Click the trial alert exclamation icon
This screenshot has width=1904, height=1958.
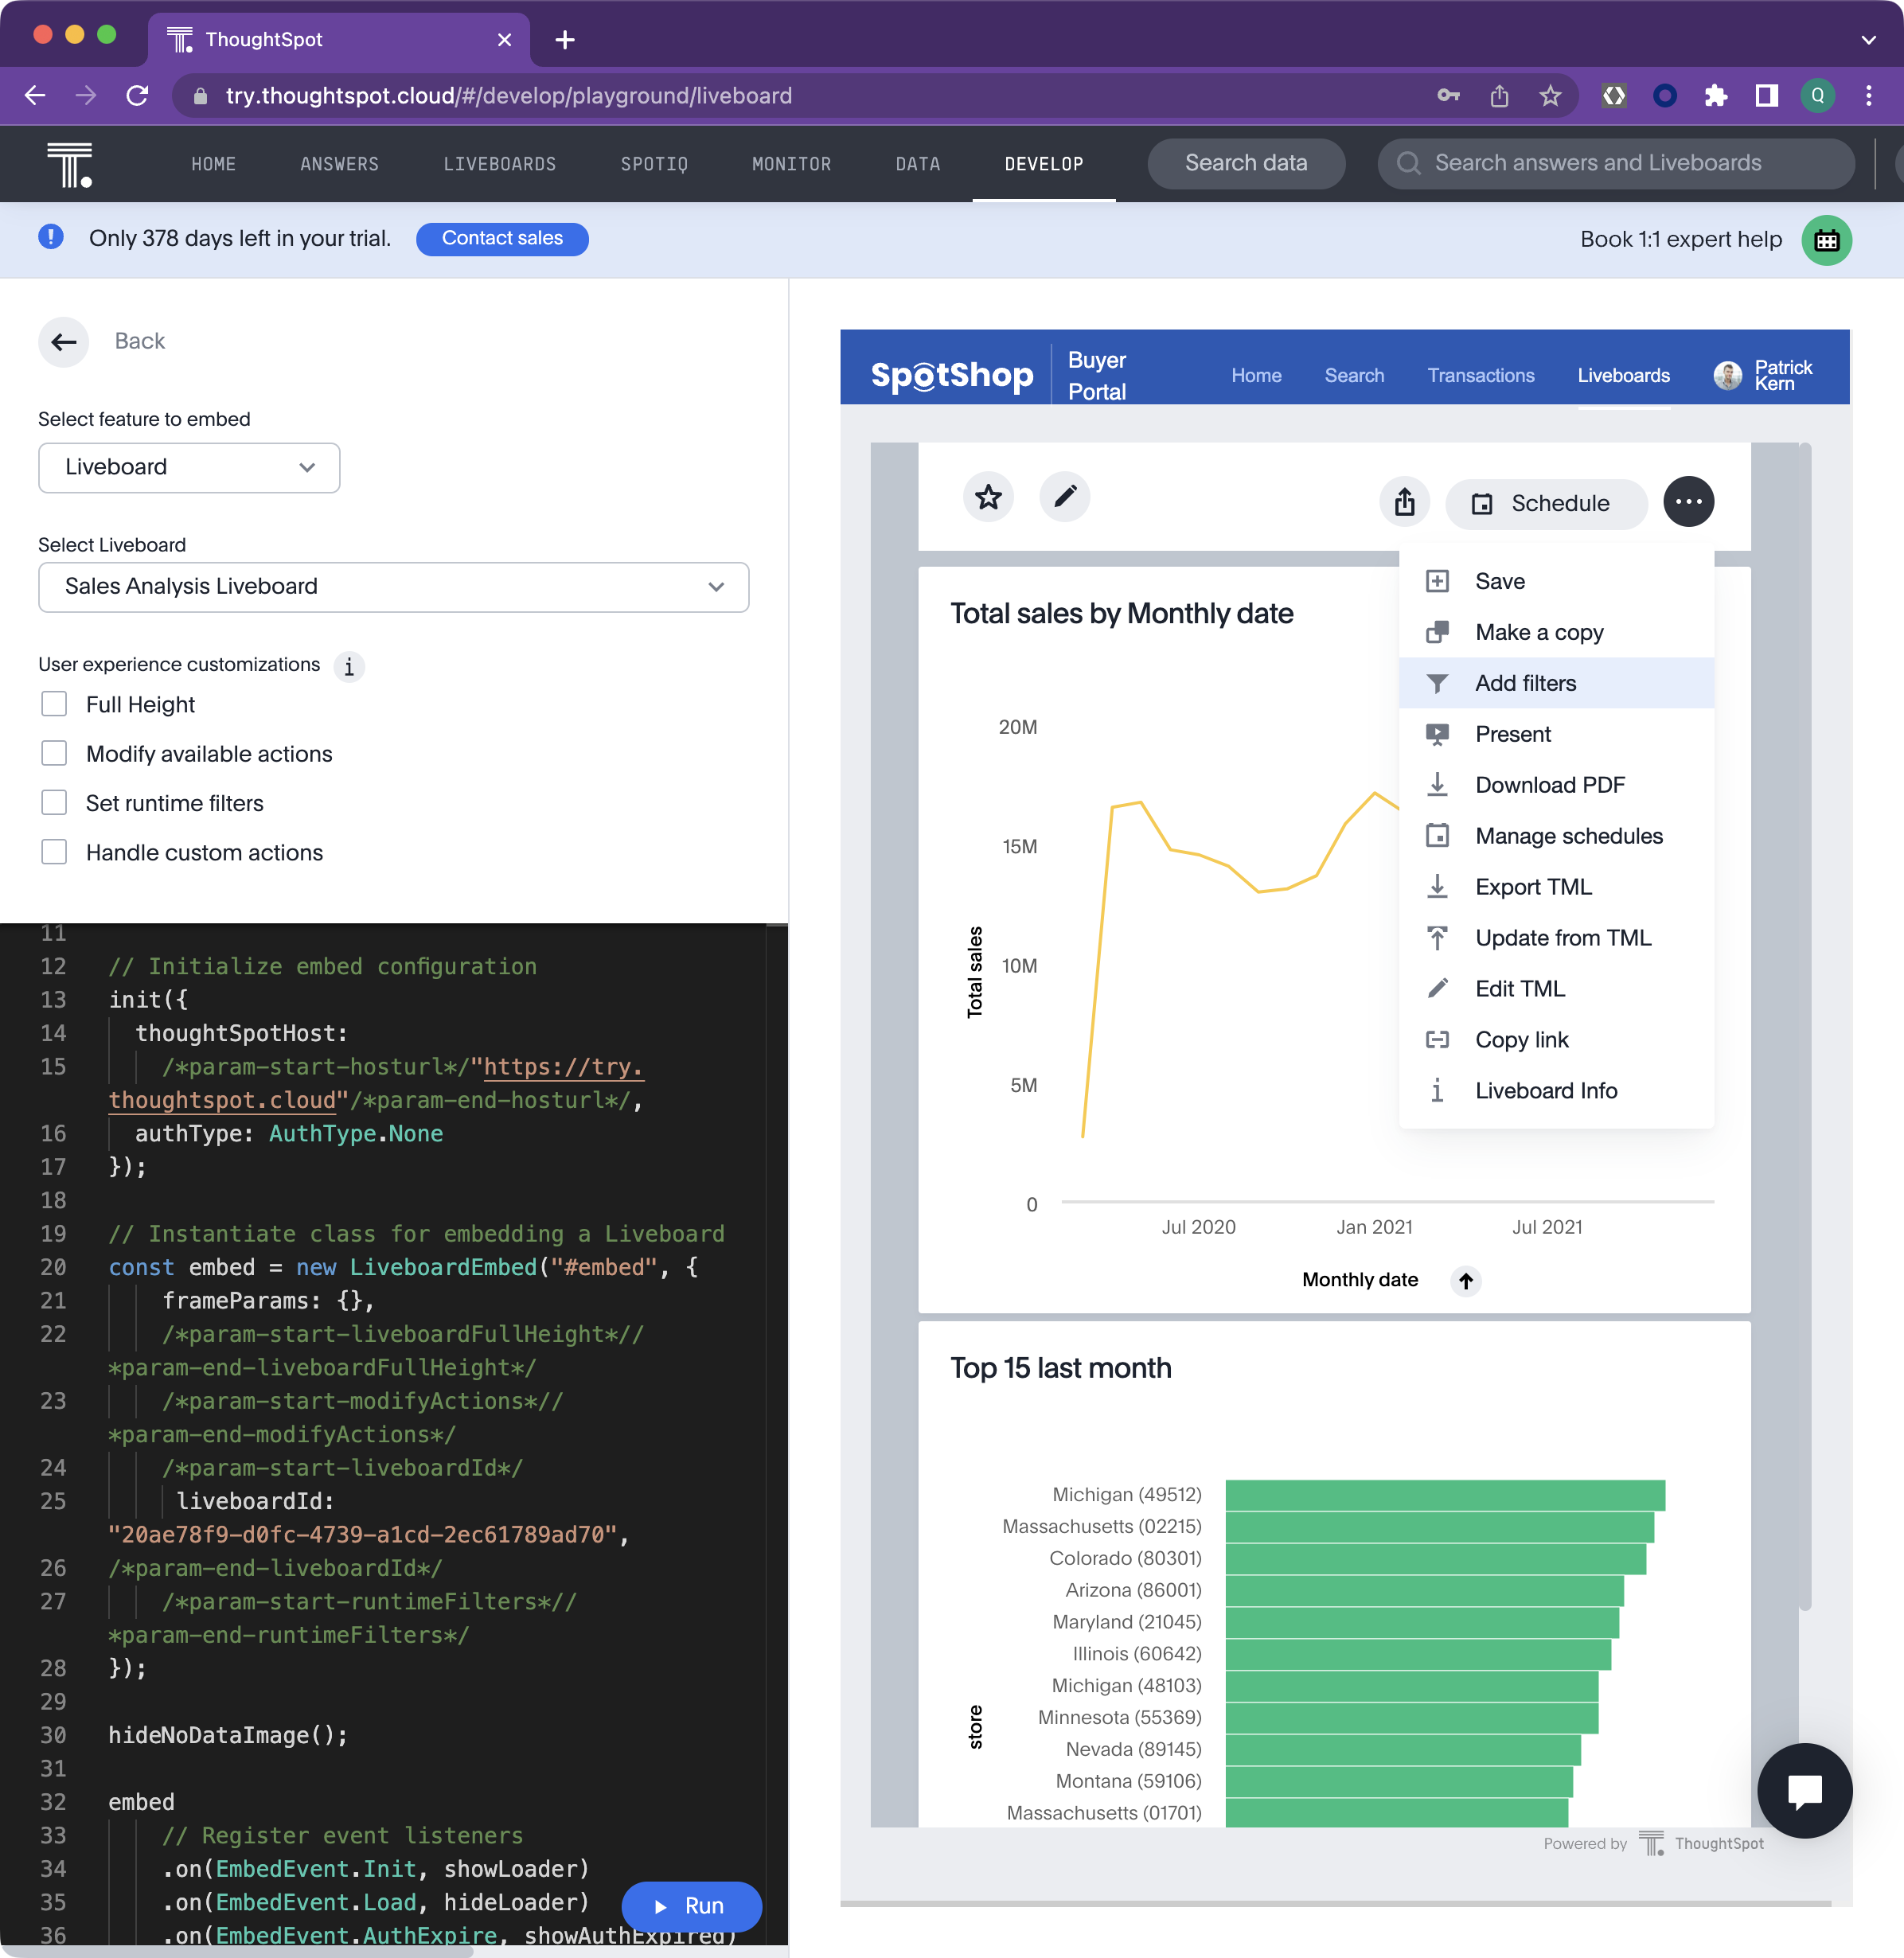pos(51,238)
